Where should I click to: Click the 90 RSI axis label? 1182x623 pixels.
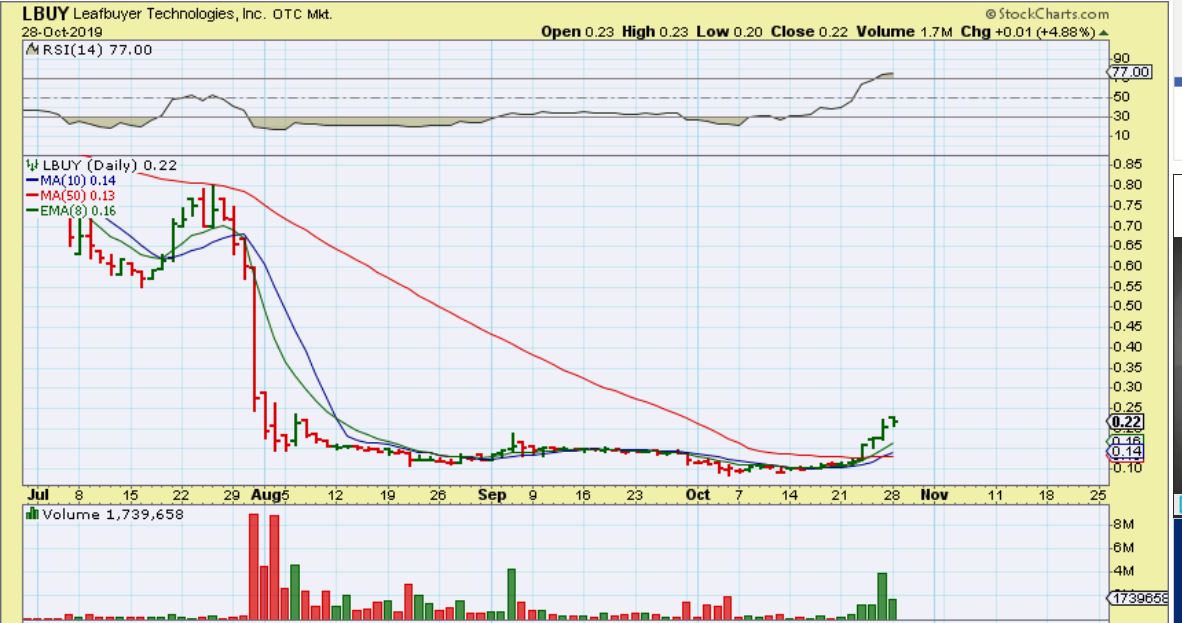(1121, 58)
